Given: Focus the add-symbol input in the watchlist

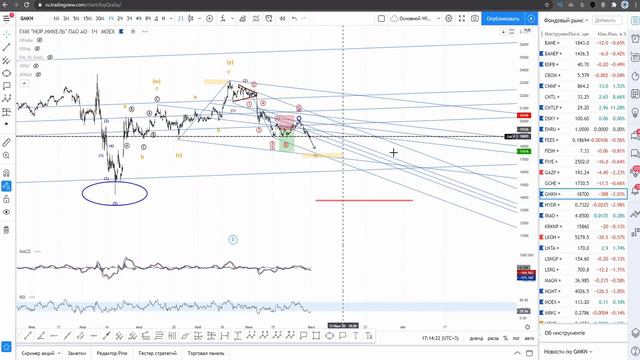Looking at the screenshot, I should pos(607,20).
